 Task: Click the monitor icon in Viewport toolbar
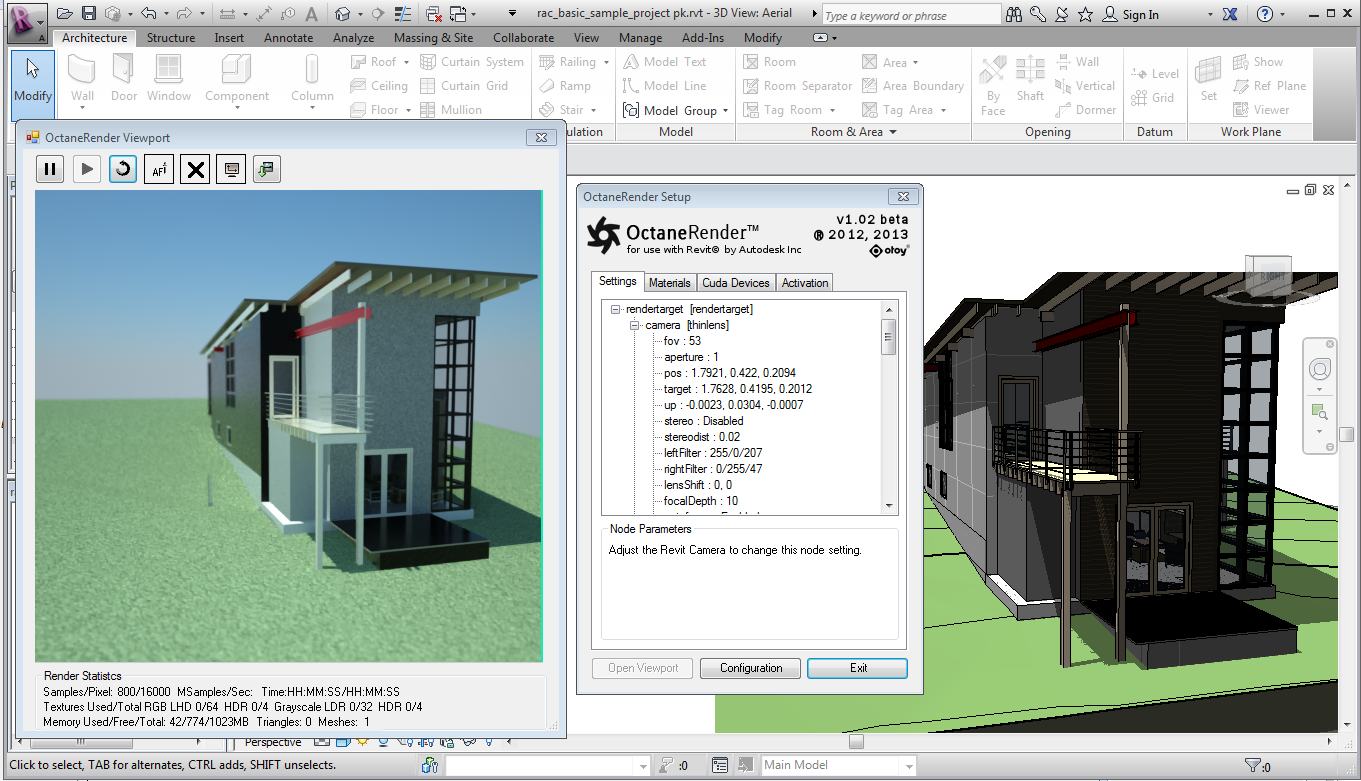tap(232, 169)
